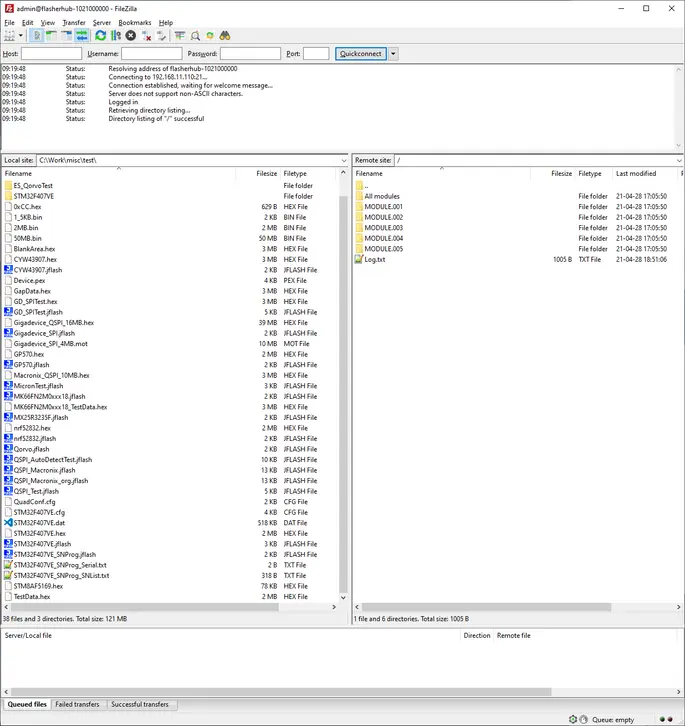Viewport: 685px width, 726px height.
Task: Open the Site Manager icon
Action: point(10,36)
